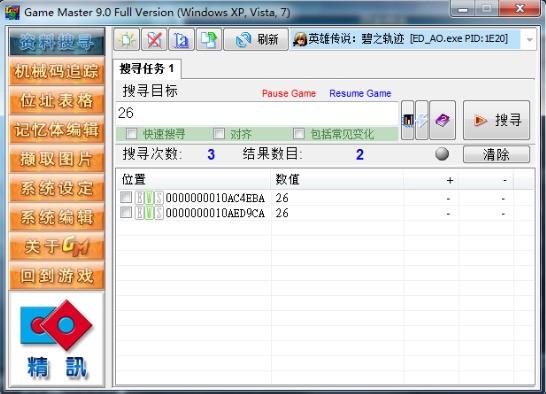Screen dimensions: 546x394
Task: Switch to the 搜寻任务 1 tab
Action: tap(147, 69)
